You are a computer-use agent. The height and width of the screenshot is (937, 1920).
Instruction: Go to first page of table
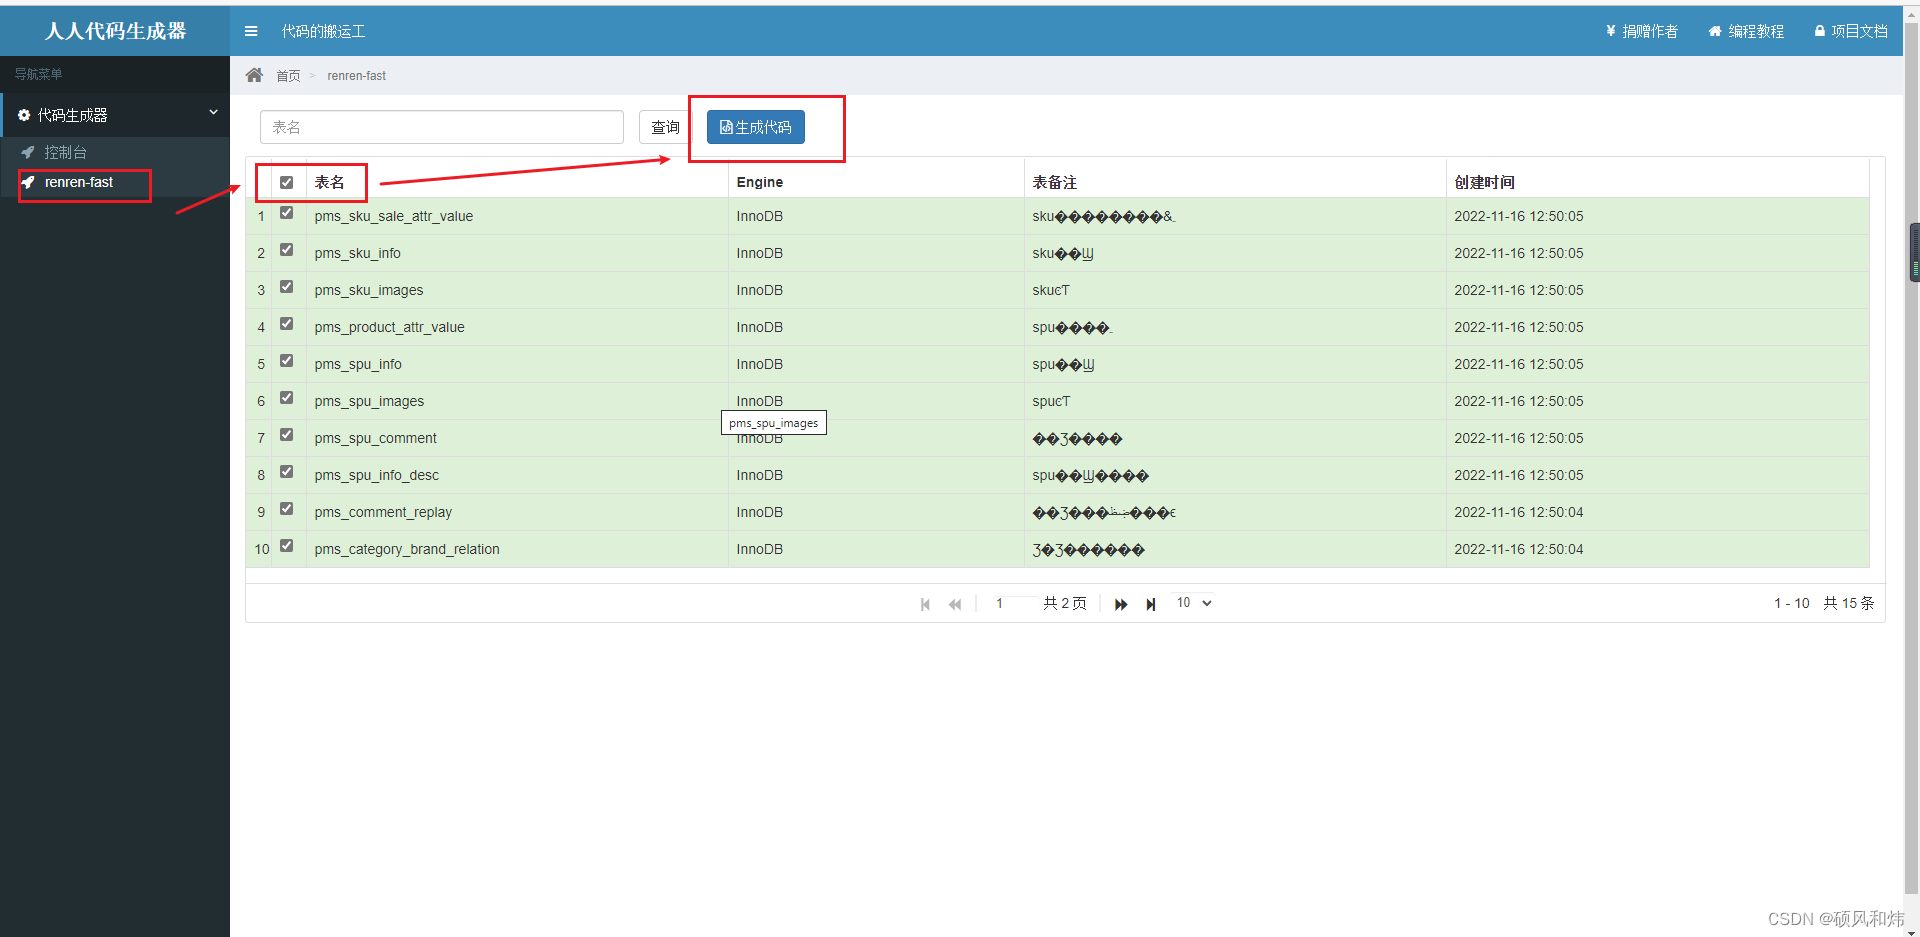point(925,604)
